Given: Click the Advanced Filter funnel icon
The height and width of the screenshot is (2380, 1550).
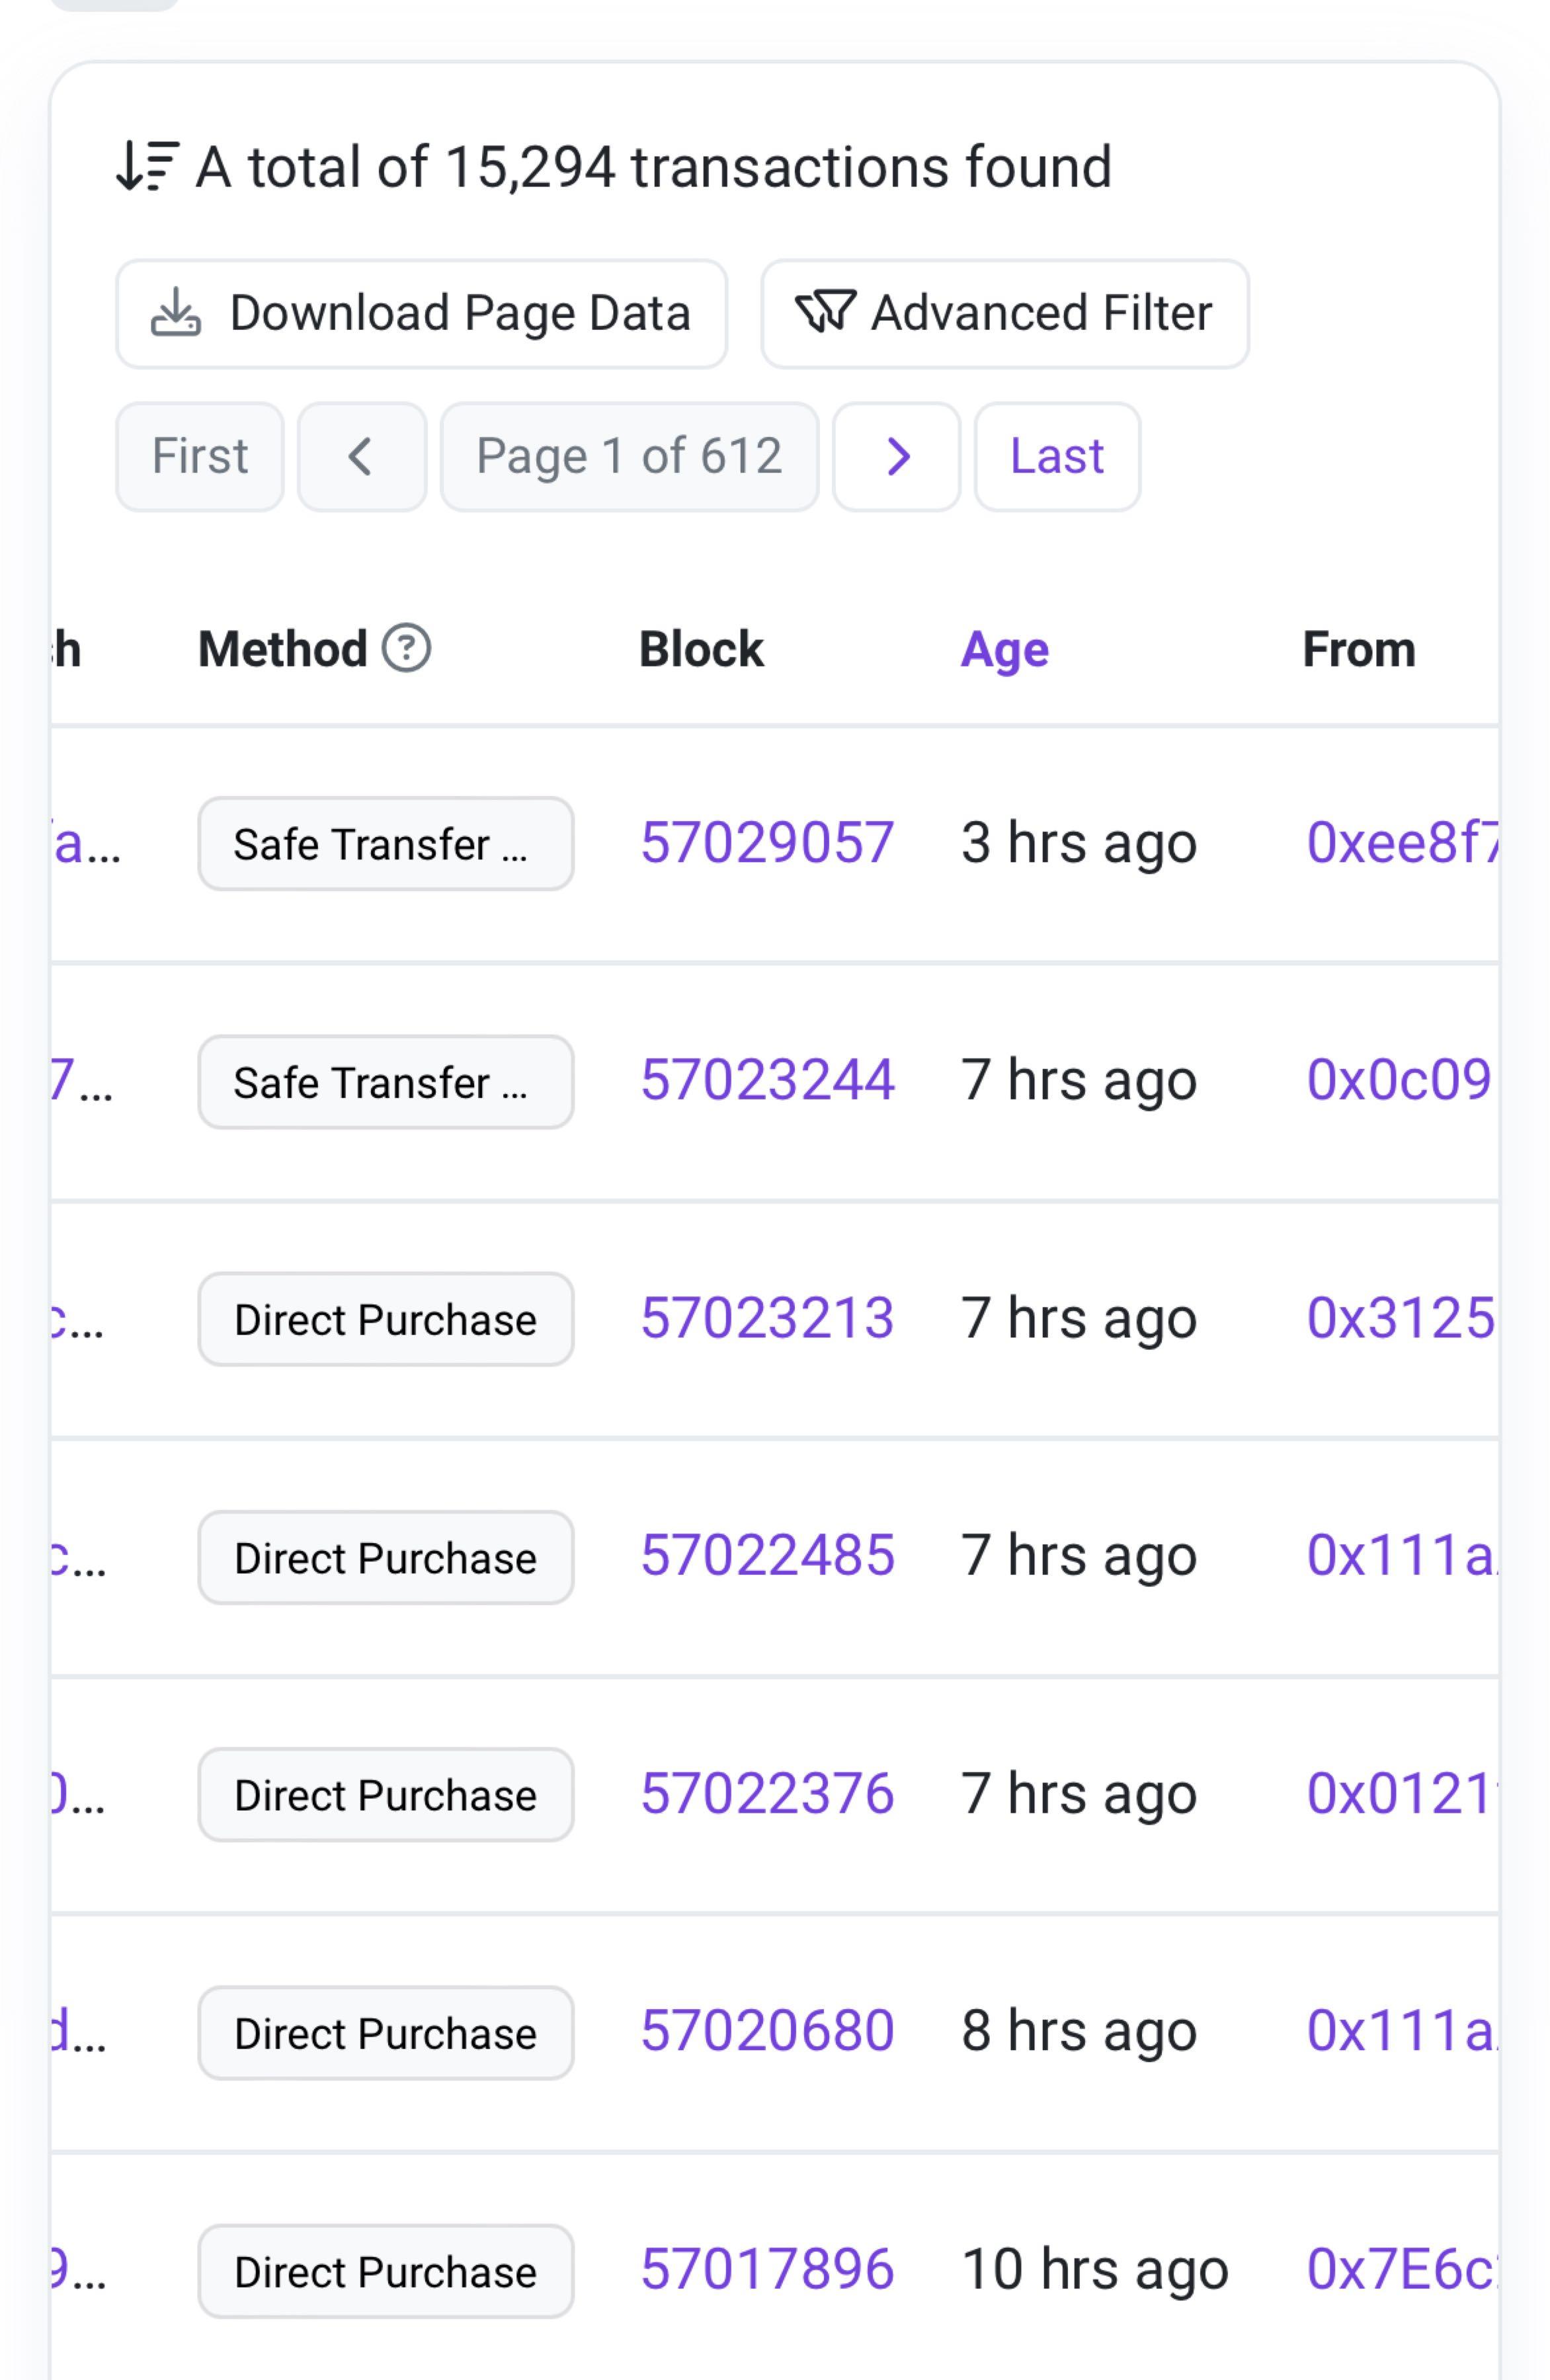Looking at the screenshot, I should pos(824,312).
